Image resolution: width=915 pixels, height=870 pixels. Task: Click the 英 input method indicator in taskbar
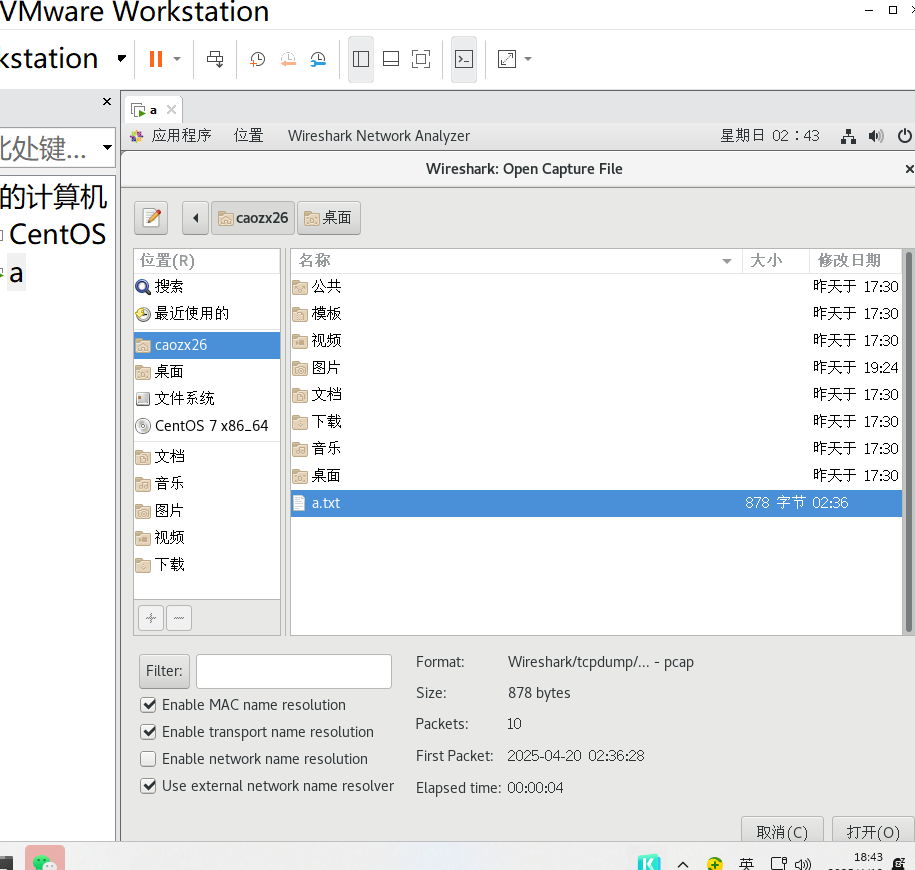746,864
